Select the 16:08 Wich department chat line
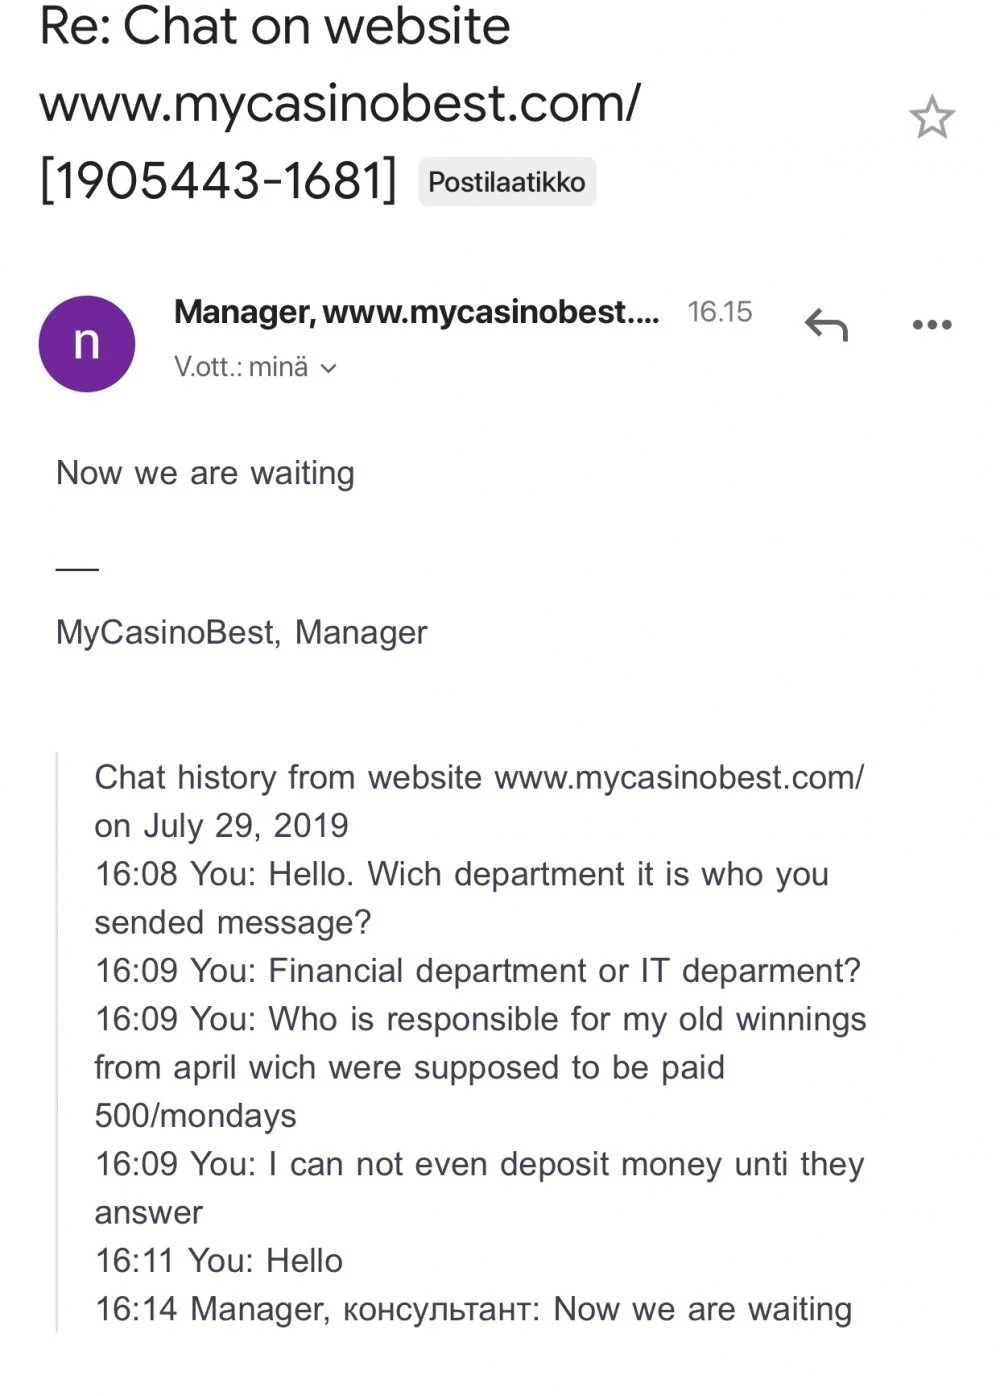Viewport: 1000px width, 1396px height. [x=461, y=898]
